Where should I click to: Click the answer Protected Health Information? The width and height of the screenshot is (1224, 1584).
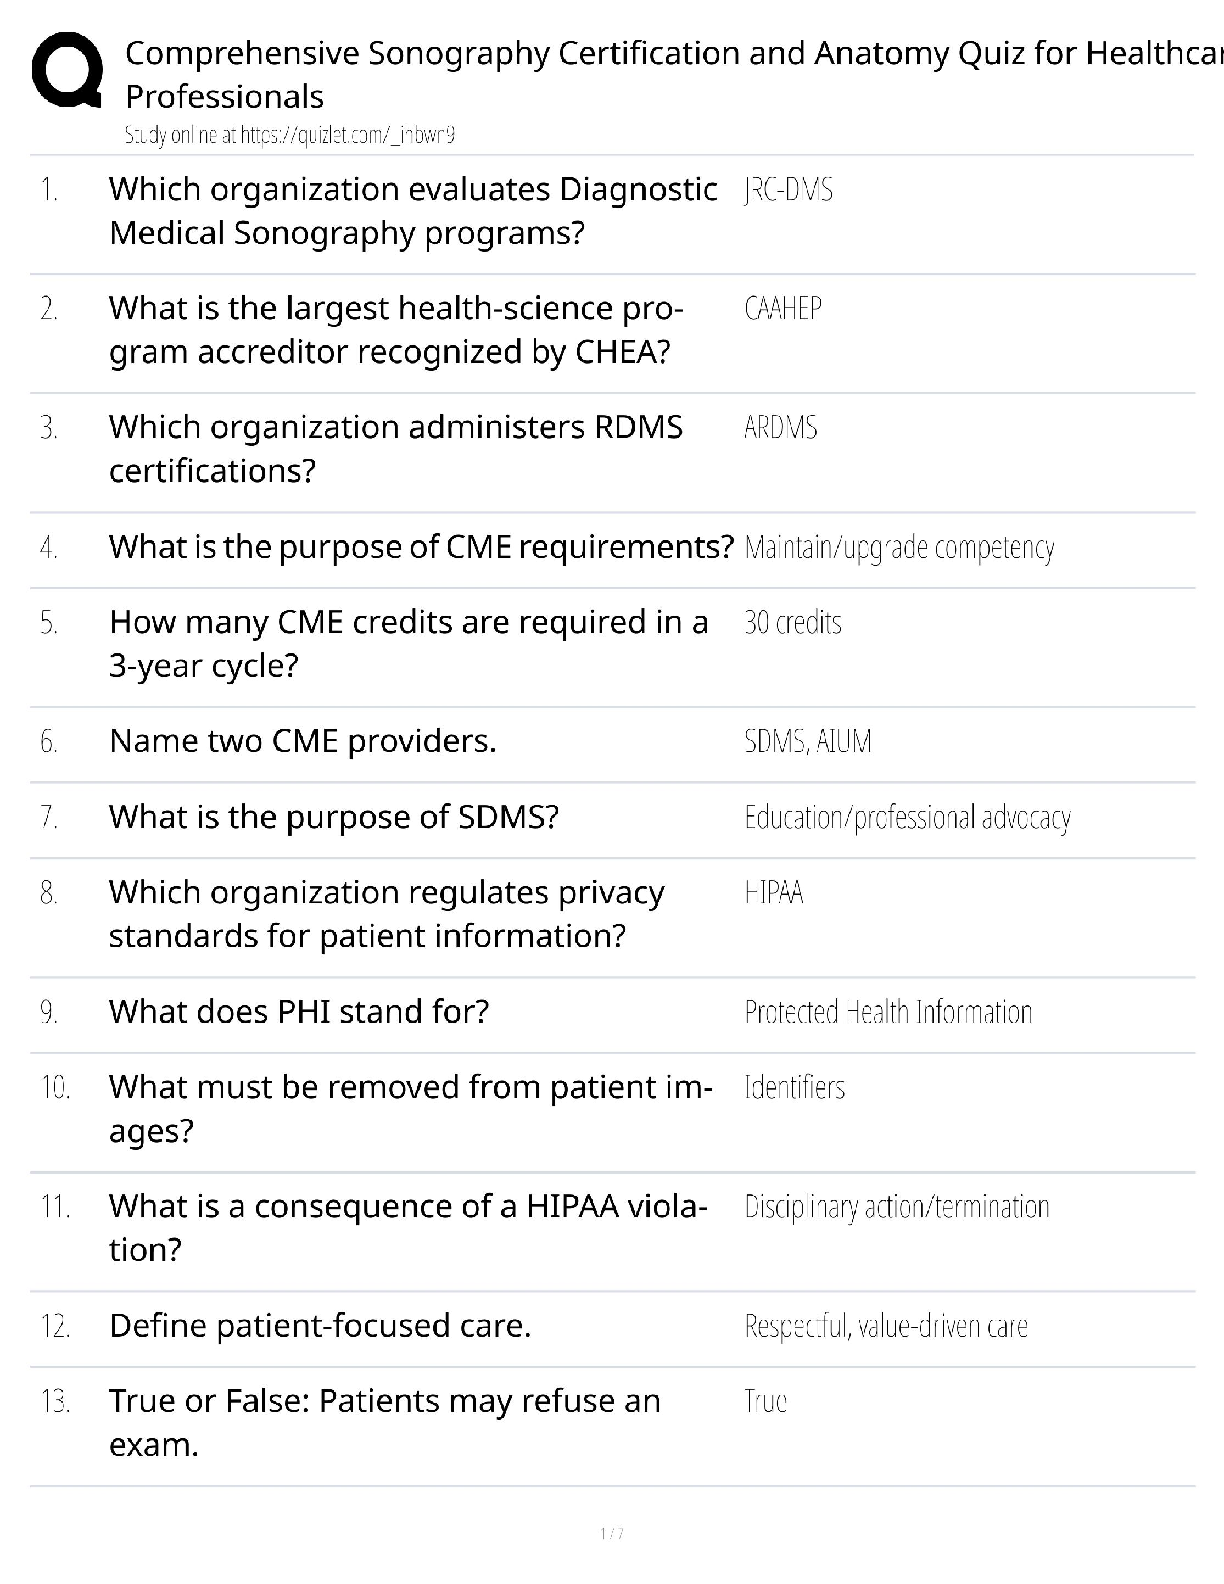(x=888, y=1012)
